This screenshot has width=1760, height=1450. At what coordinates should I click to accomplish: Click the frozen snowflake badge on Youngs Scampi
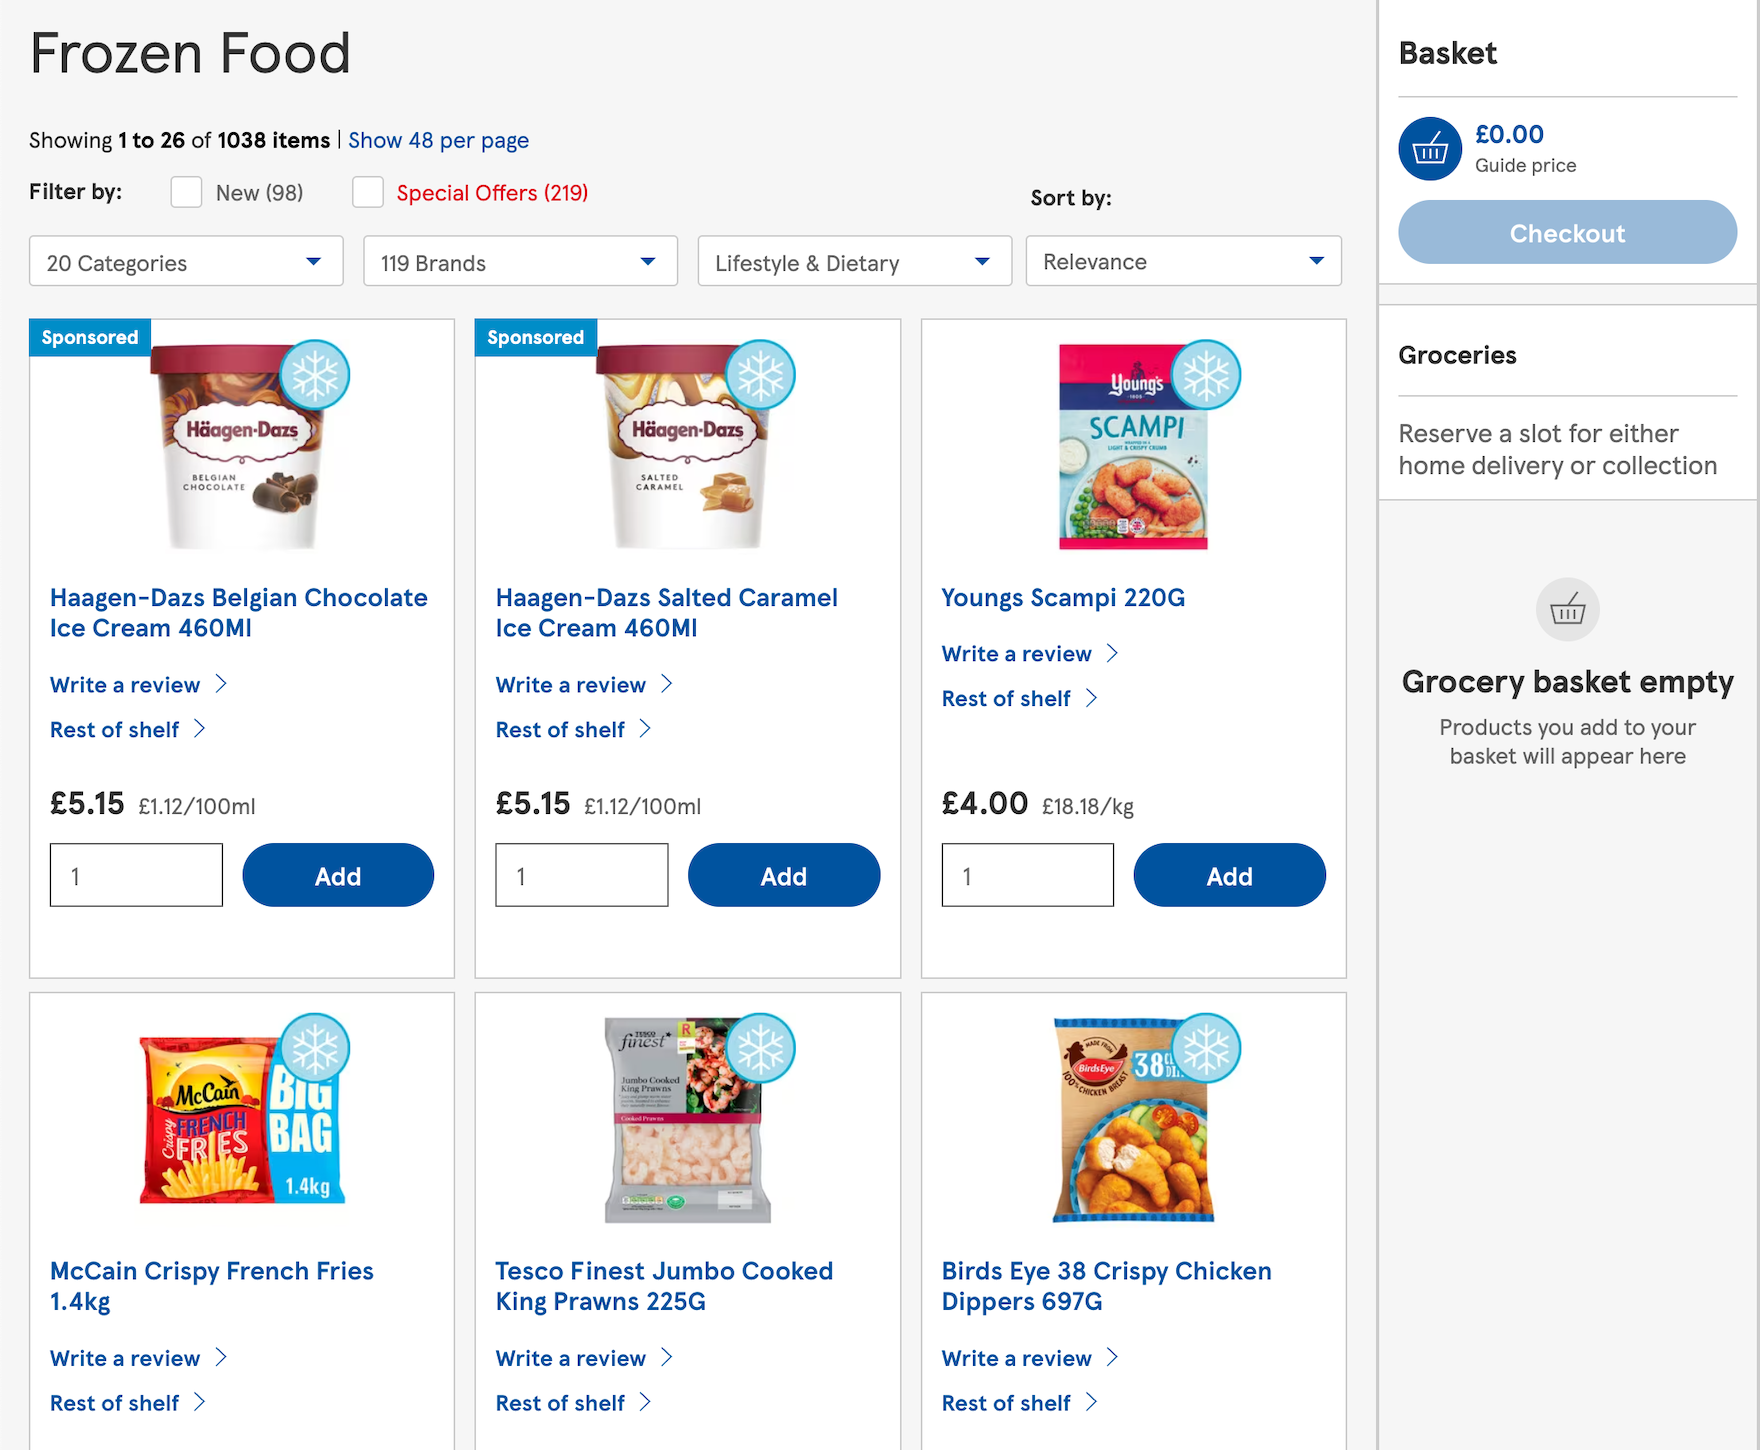1206,375
